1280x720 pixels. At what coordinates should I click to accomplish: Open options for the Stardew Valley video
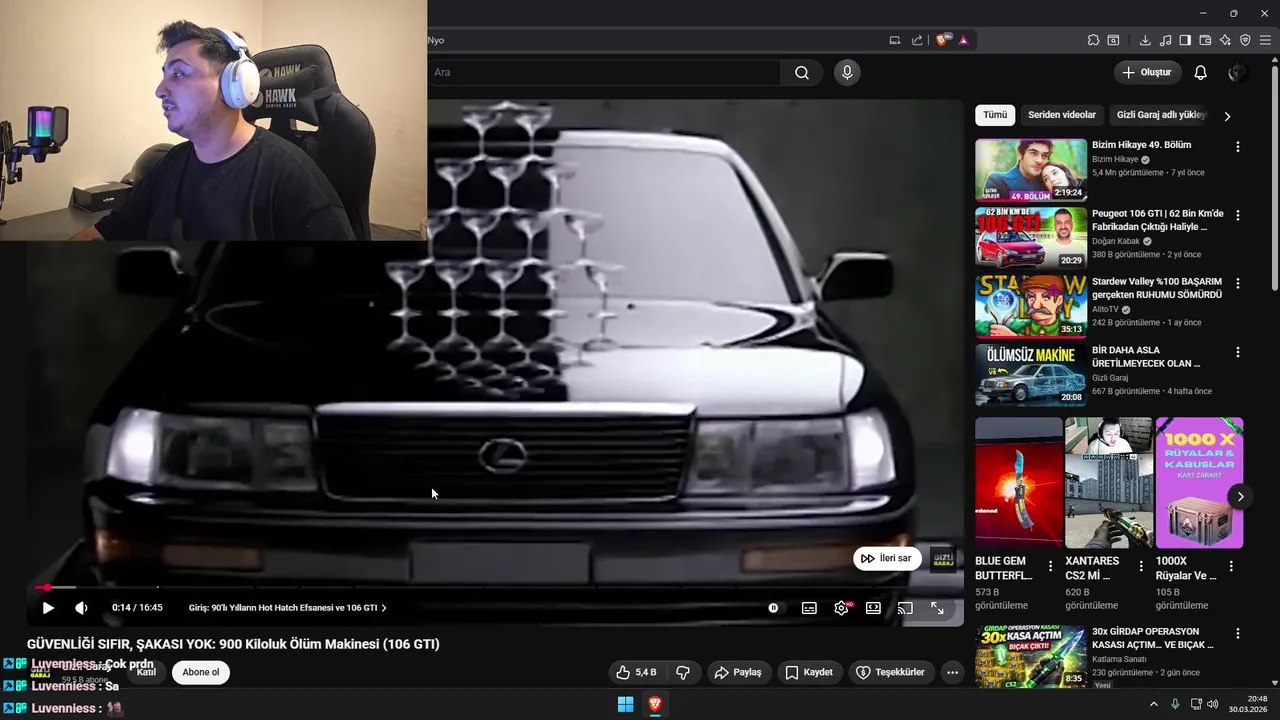click(x=1238, y=283)
